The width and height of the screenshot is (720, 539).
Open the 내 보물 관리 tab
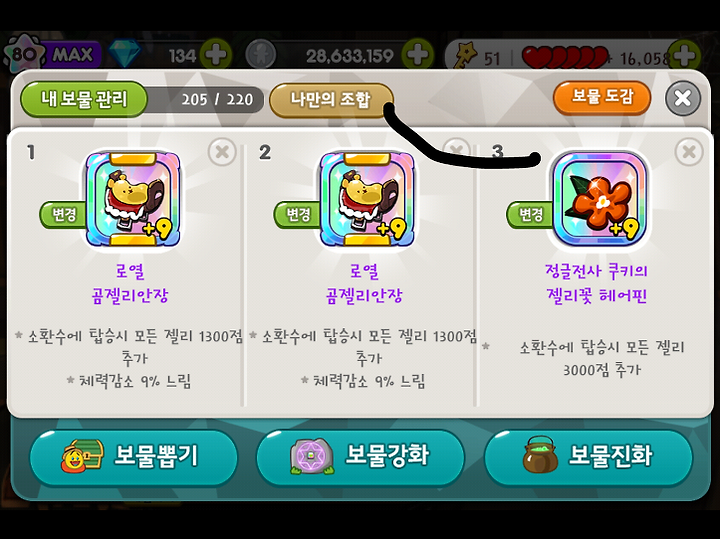pyautogui.click(x=84, y=99)
